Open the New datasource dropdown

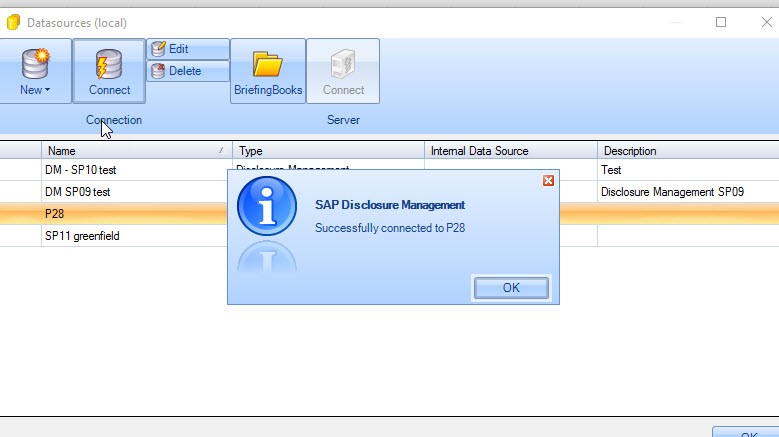[35, 71]
